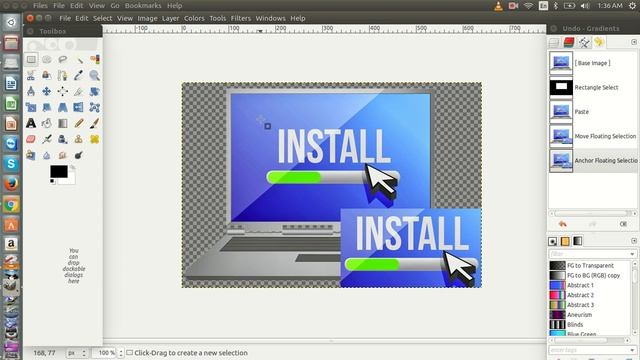
Task: Select the Zoom magnifier tool
Action: pyautogui.click(x=94, y=76)
